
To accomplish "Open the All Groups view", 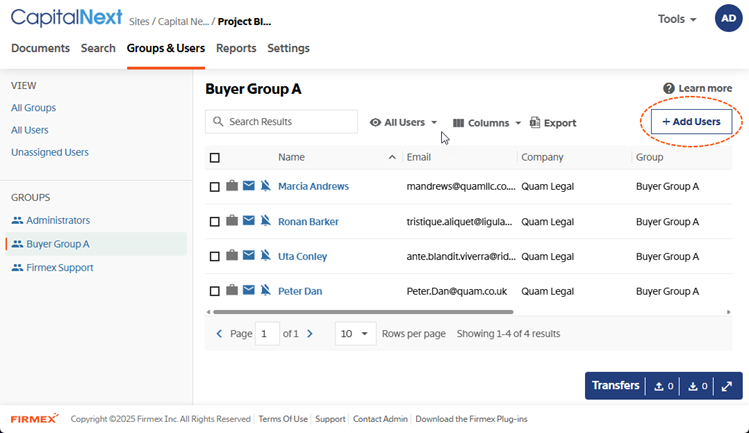I will pyautogui.click(x=33, y=108).
